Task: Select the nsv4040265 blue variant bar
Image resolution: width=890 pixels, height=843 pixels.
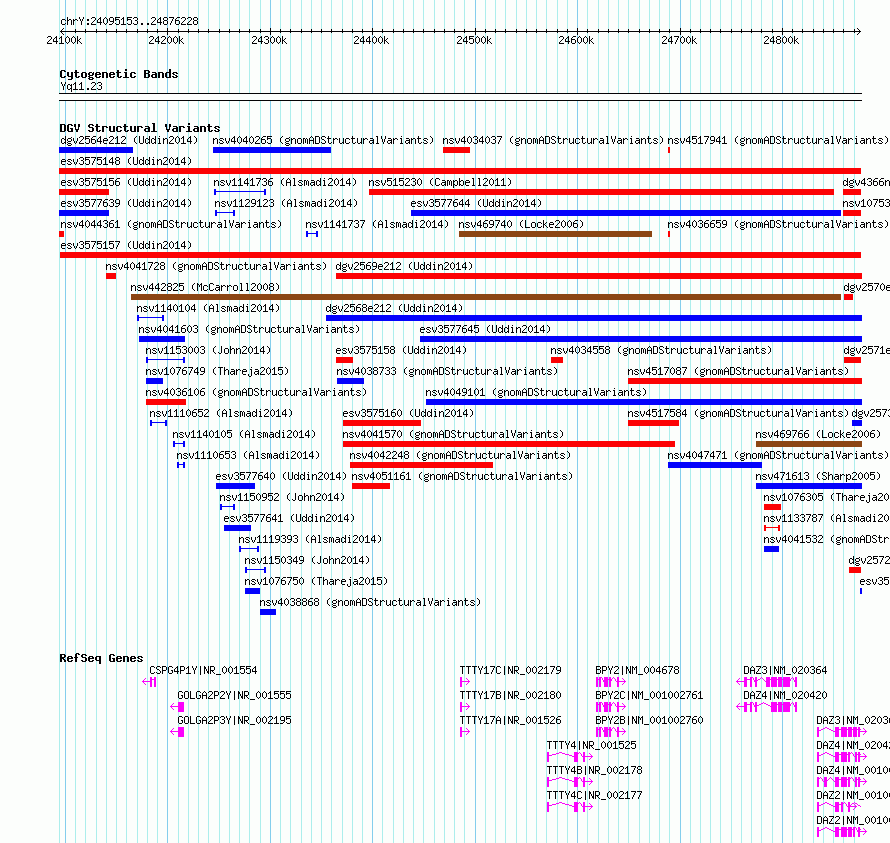Action: click(x=272, y=150)
